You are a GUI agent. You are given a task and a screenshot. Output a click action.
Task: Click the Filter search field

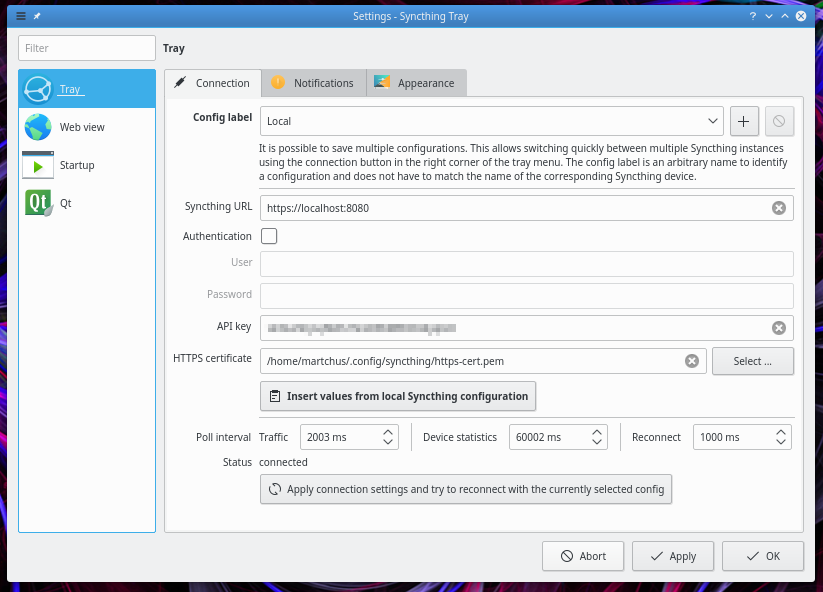pos(87,48)
